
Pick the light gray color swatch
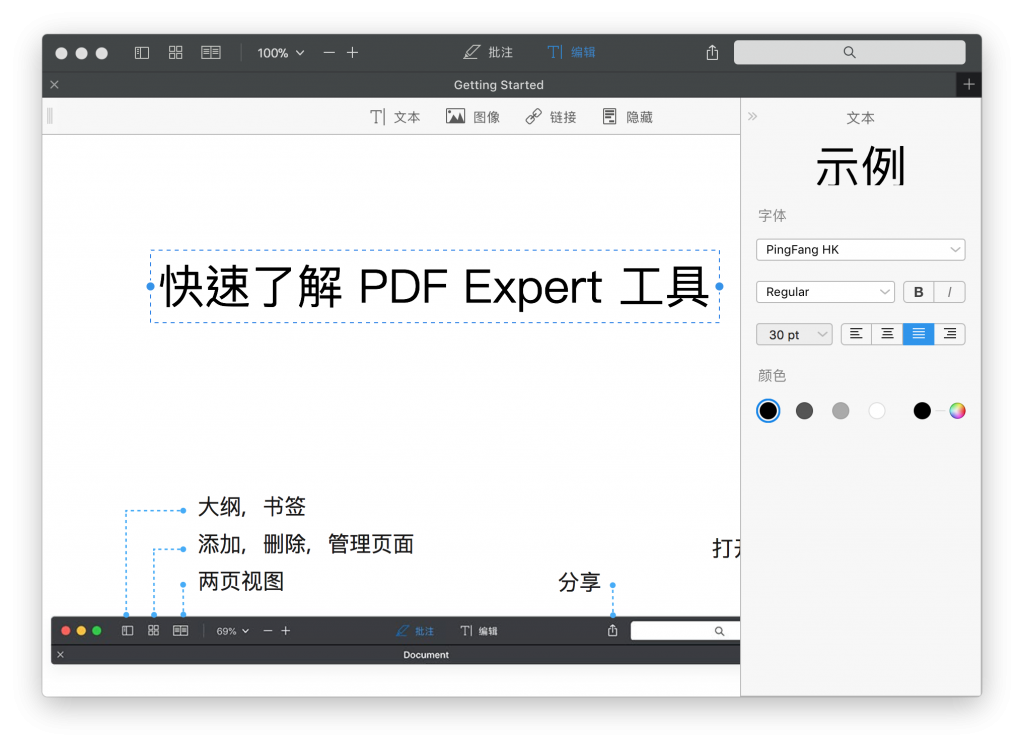(840, 411)
